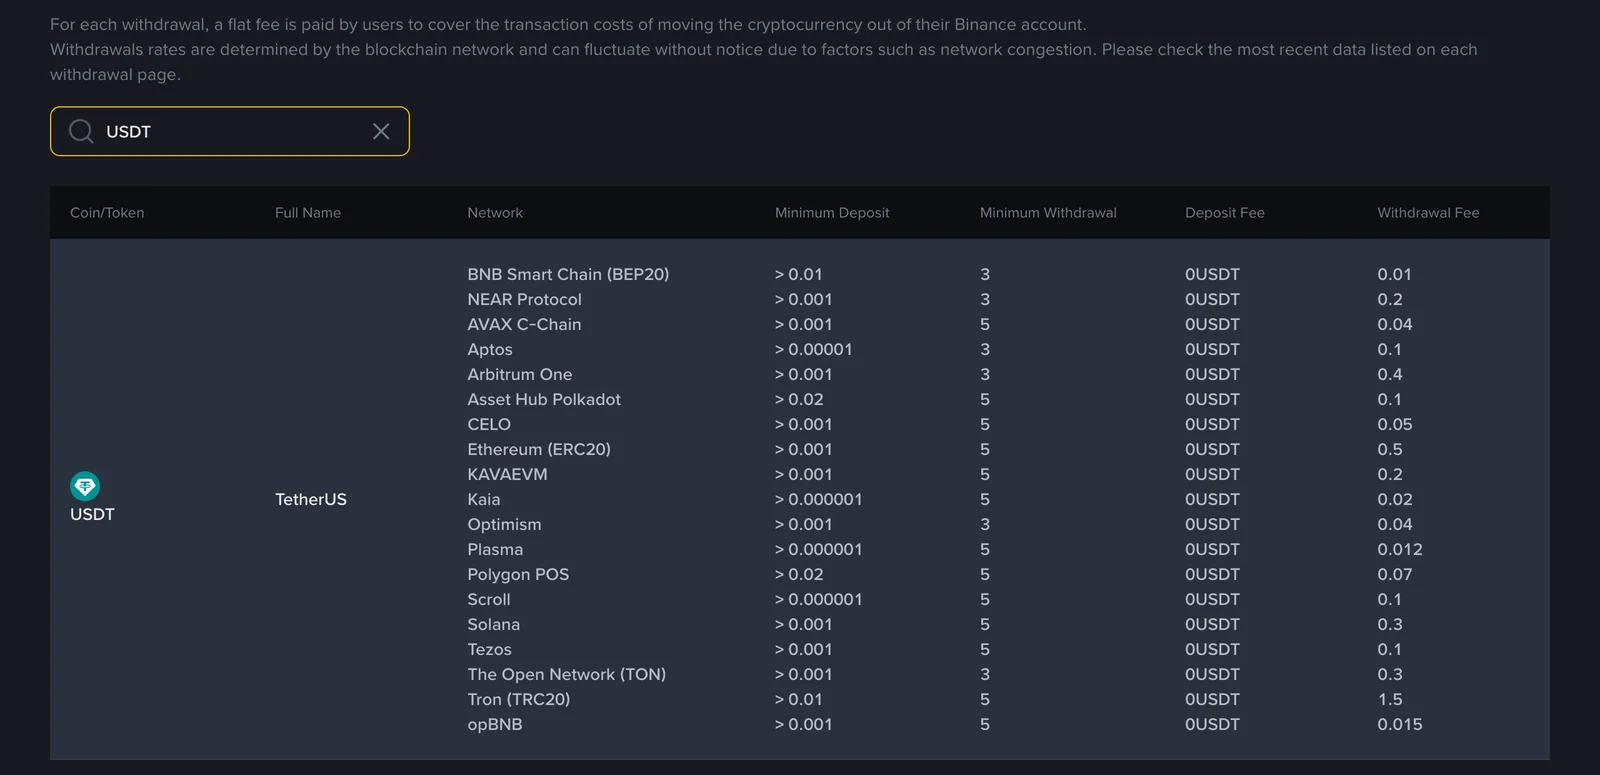Click the > 0.00001 Aptos minimum deposit
The image size is (1600, 775).
click(814, 349)
